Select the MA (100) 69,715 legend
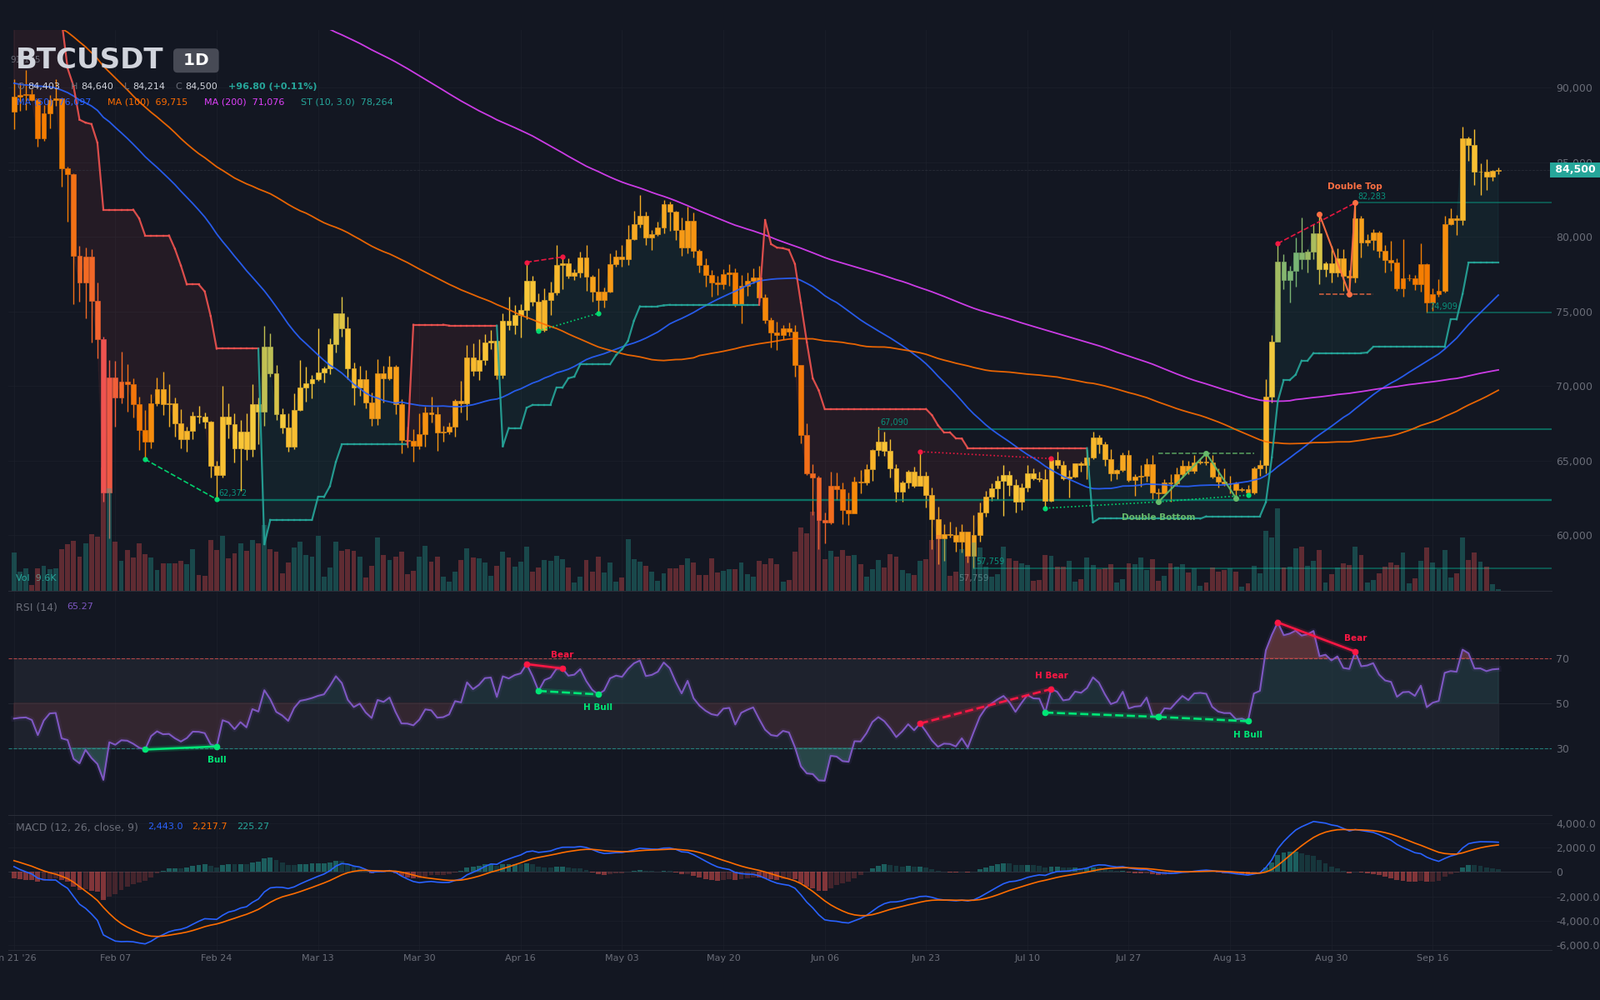This screenshot has width=1600, height=1000. (147, 102)
